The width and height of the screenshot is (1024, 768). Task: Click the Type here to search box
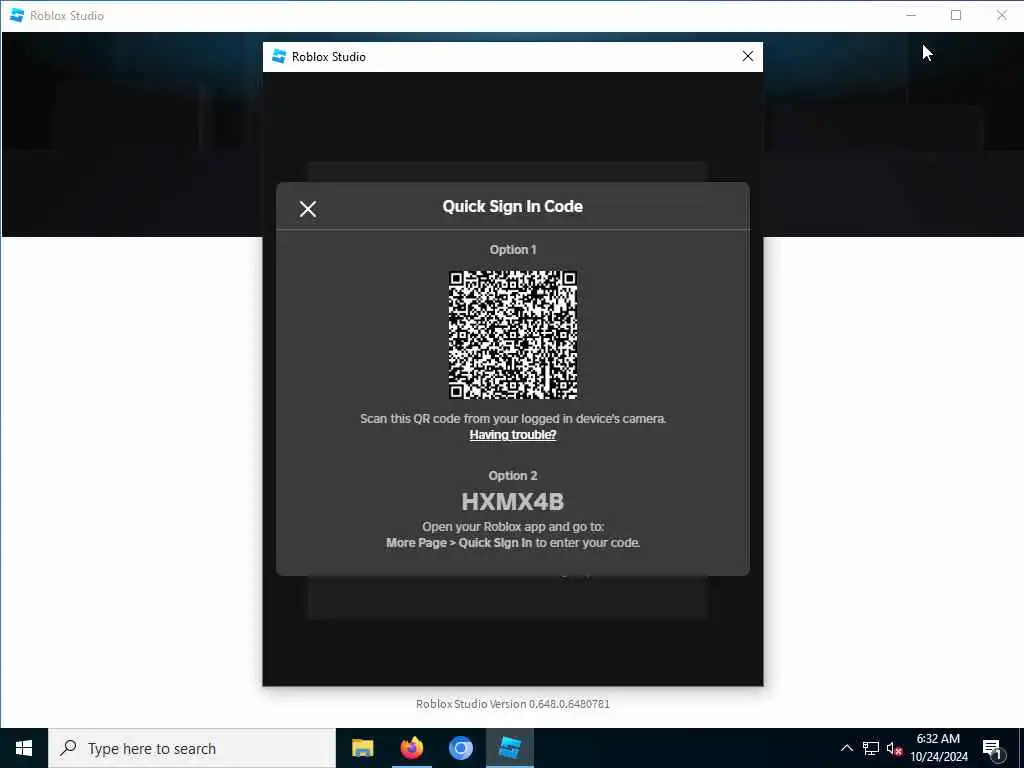[x=192, y=748]
